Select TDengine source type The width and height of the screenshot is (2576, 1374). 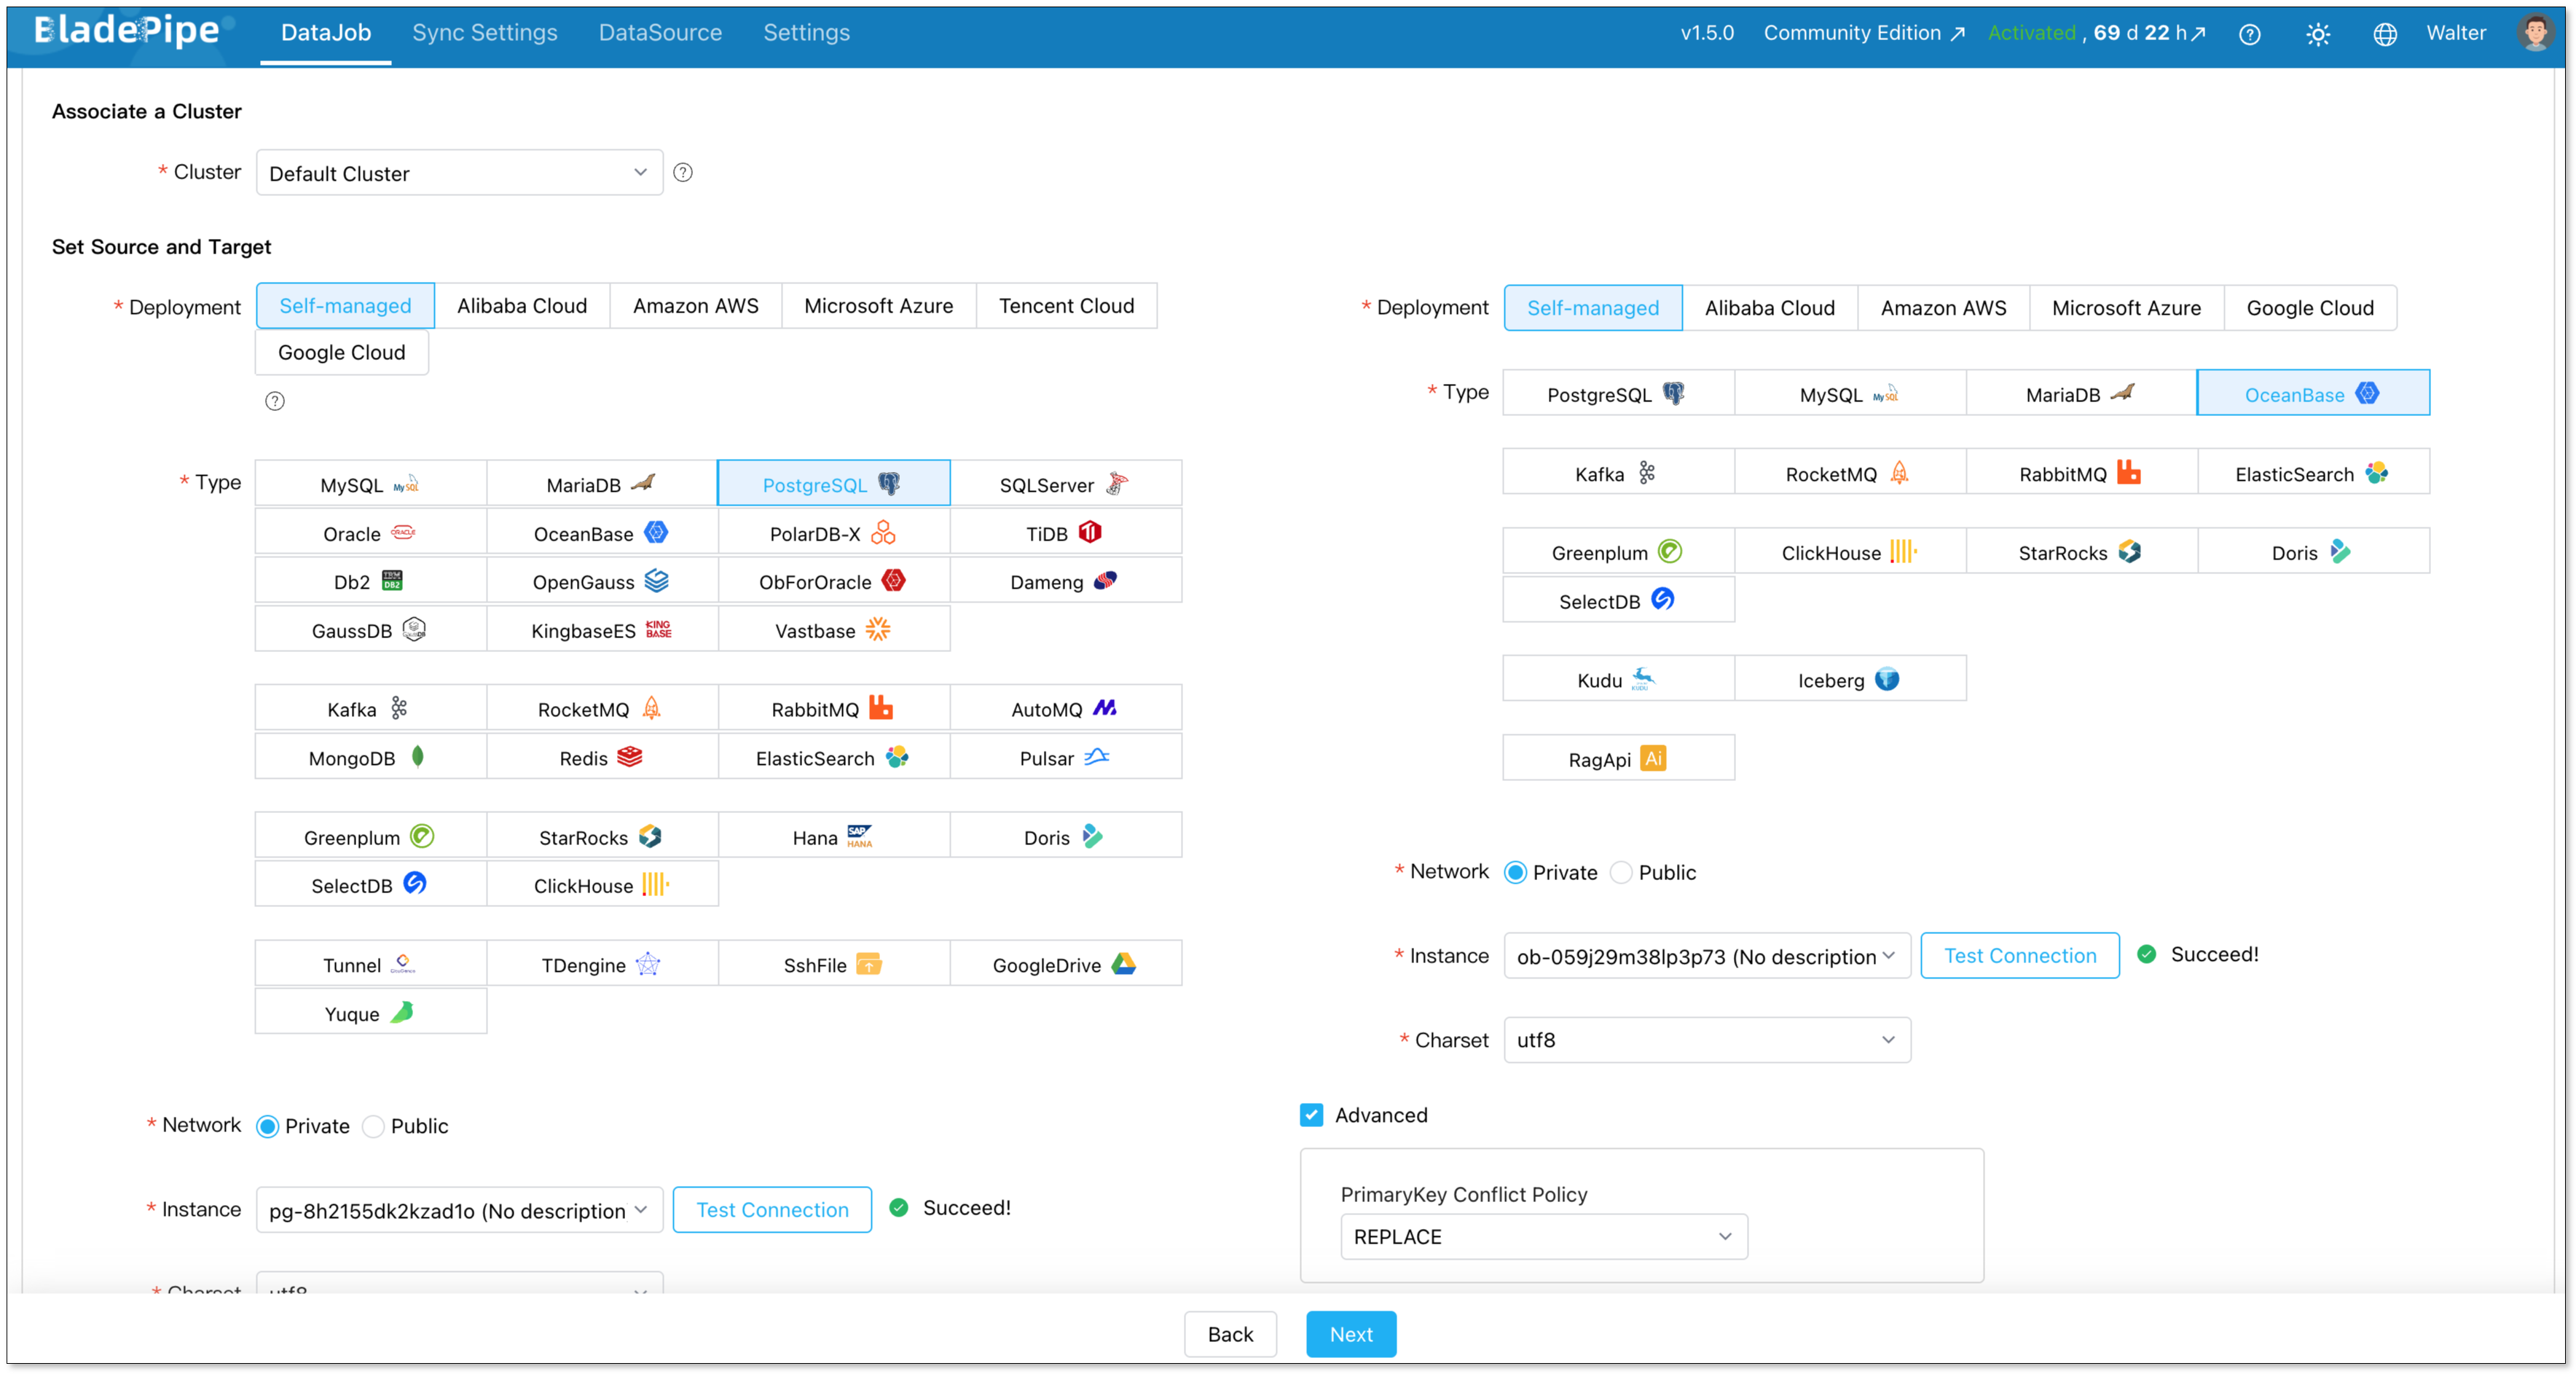coord(602,964)
